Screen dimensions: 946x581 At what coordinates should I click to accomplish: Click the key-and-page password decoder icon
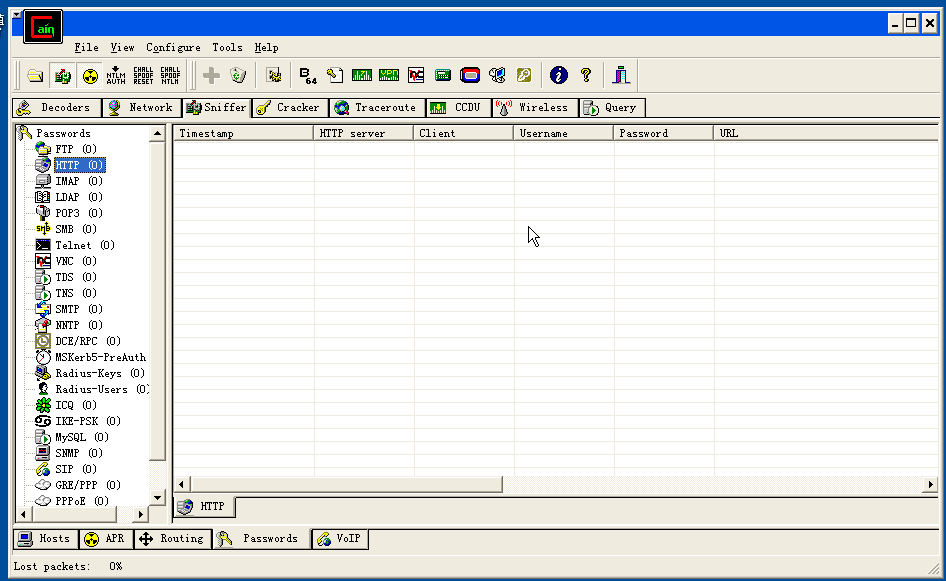(335, 75)
